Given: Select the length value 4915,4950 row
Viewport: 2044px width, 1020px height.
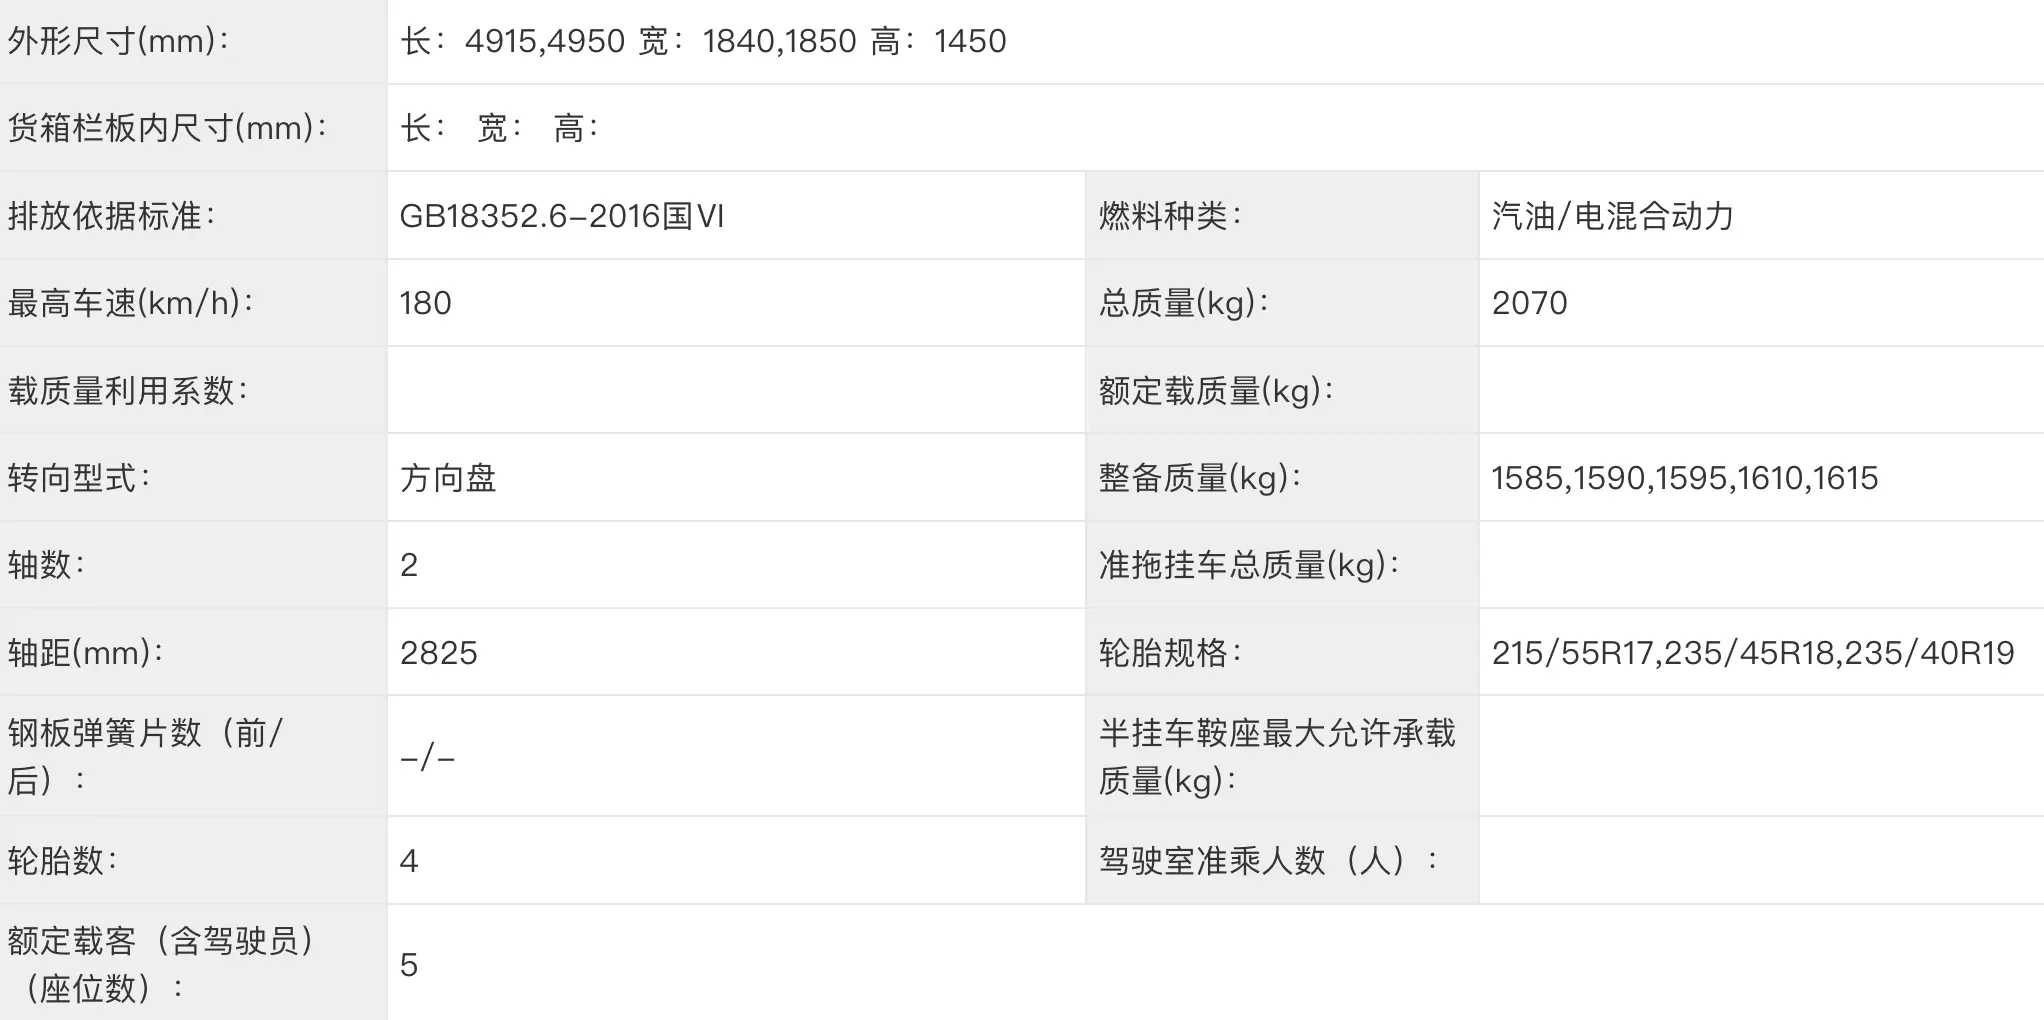Looking at the screenshot, I should pos(1216,41).
